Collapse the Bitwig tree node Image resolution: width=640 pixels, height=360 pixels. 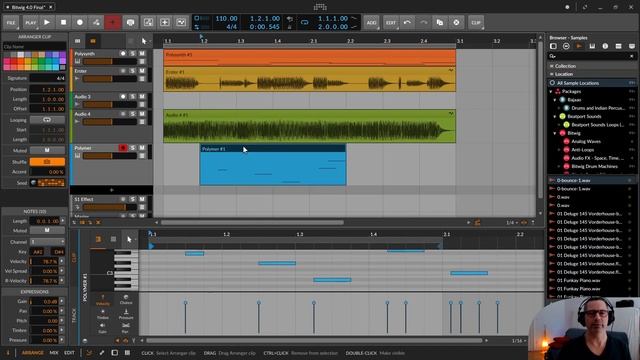pos(555,133)
